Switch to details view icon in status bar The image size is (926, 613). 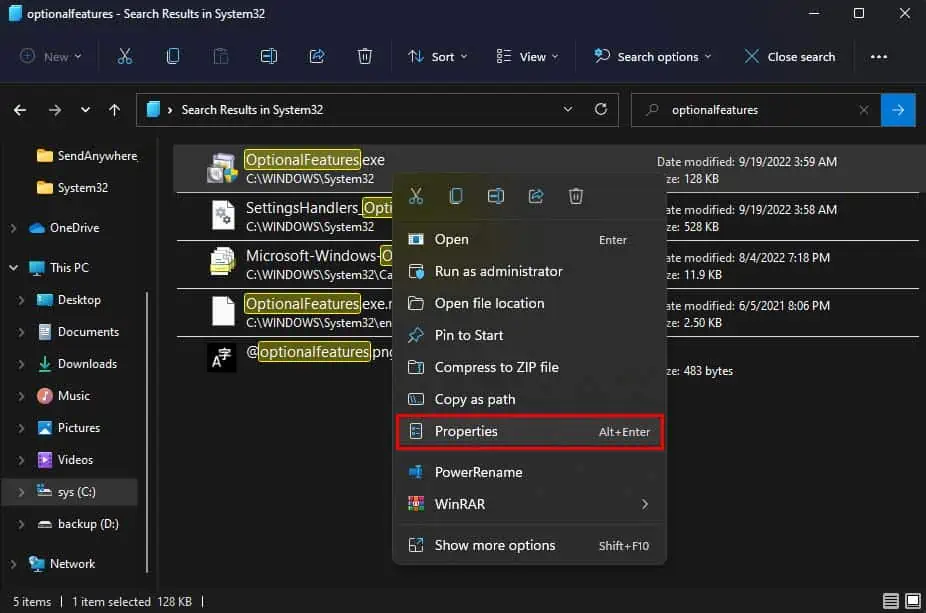pyautogui.click(x=891, y=601)
